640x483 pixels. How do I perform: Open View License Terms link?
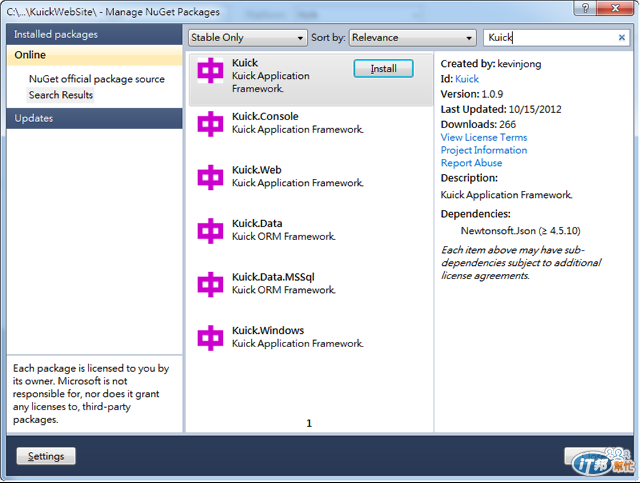pos(484,137)
